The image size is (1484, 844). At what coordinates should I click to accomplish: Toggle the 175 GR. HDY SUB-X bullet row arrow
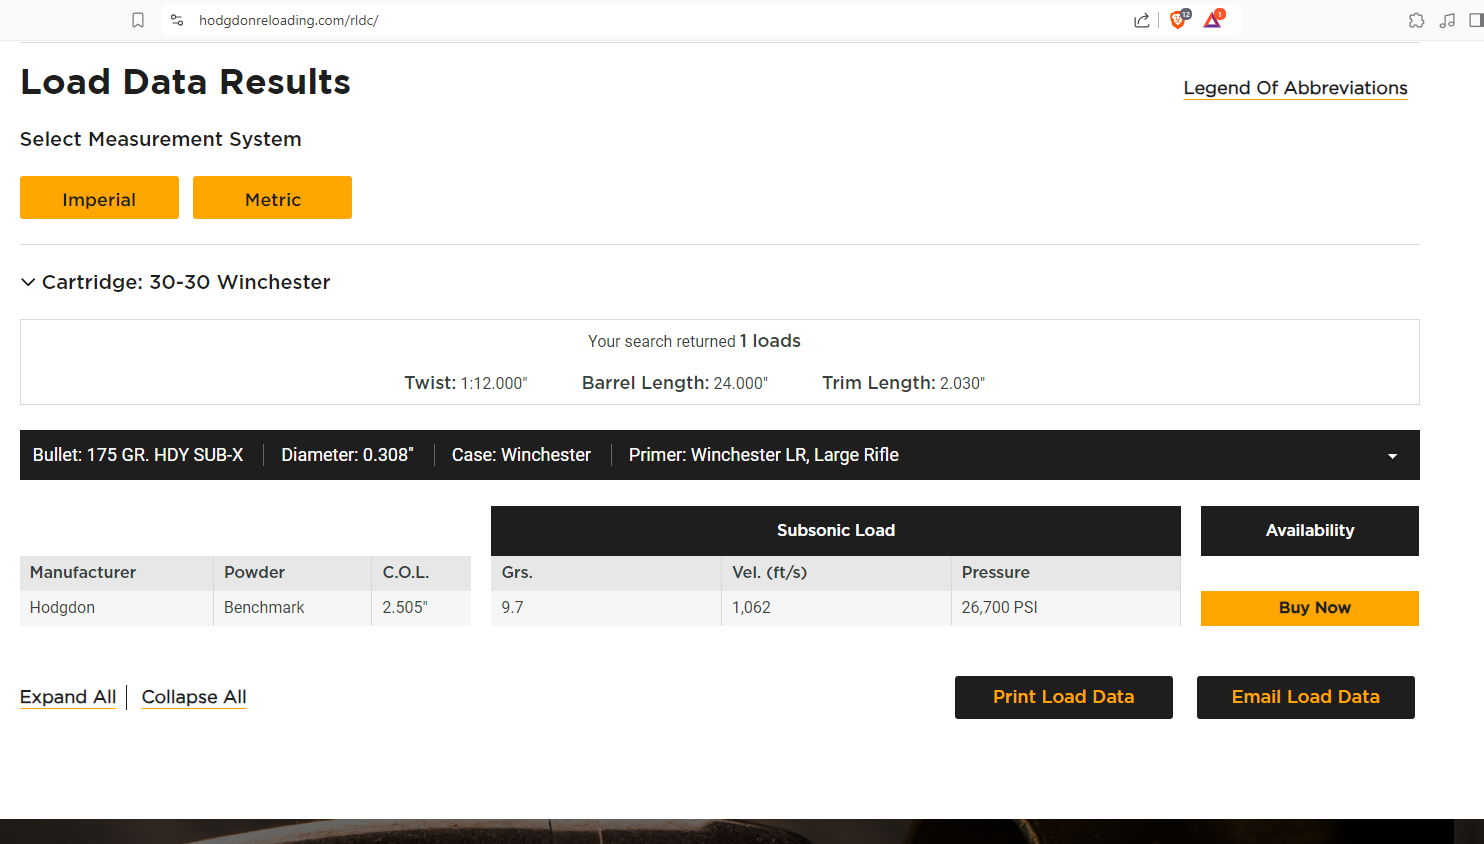coord(1392,456)
